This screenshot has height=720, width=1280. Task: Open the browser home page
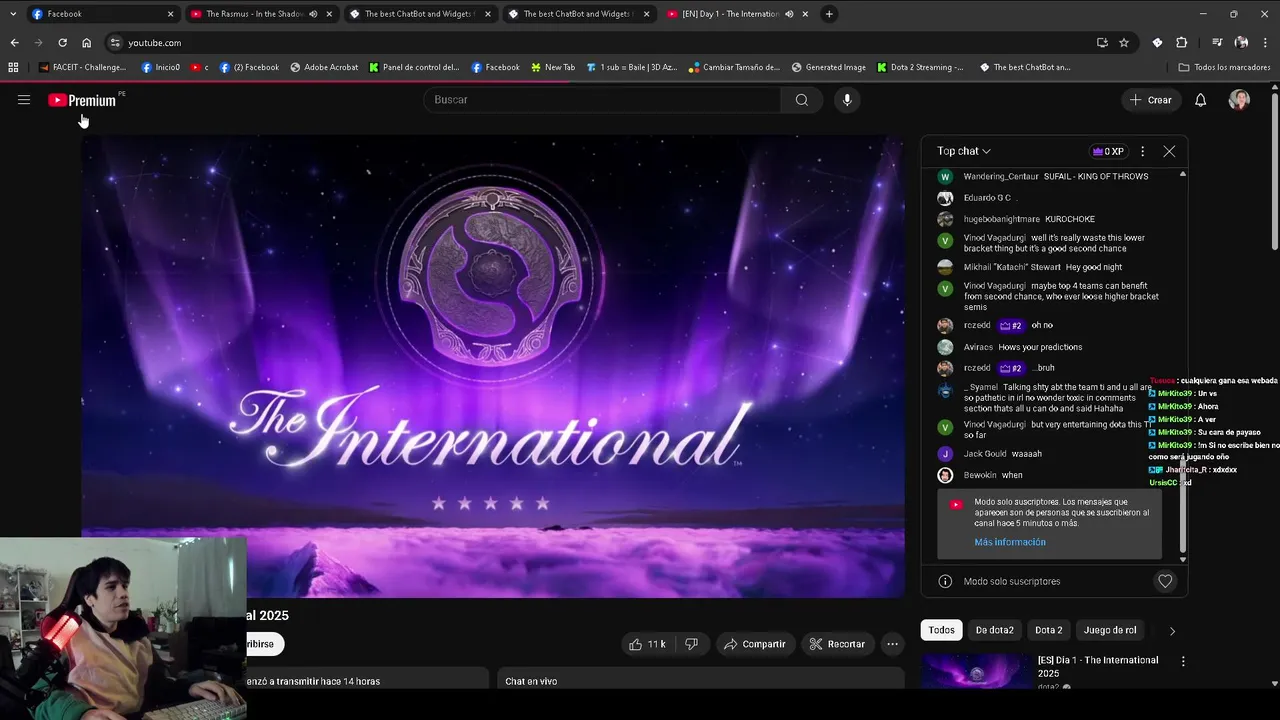point(86,43)
